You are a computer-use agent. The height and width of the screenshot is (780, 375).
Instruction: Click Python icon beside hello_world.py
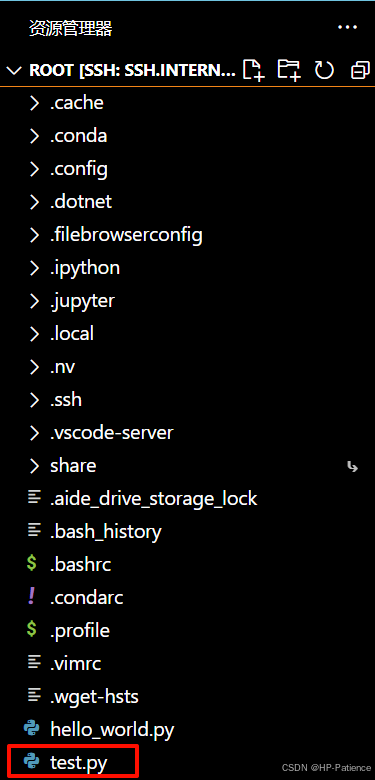(x=32, y=730)
